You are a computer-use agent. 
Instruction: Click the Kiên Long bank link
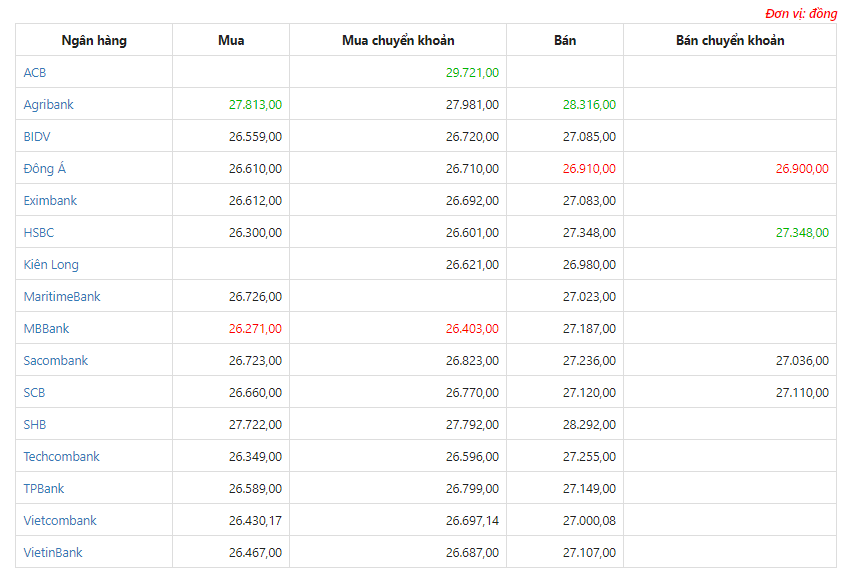click(51, 264)
